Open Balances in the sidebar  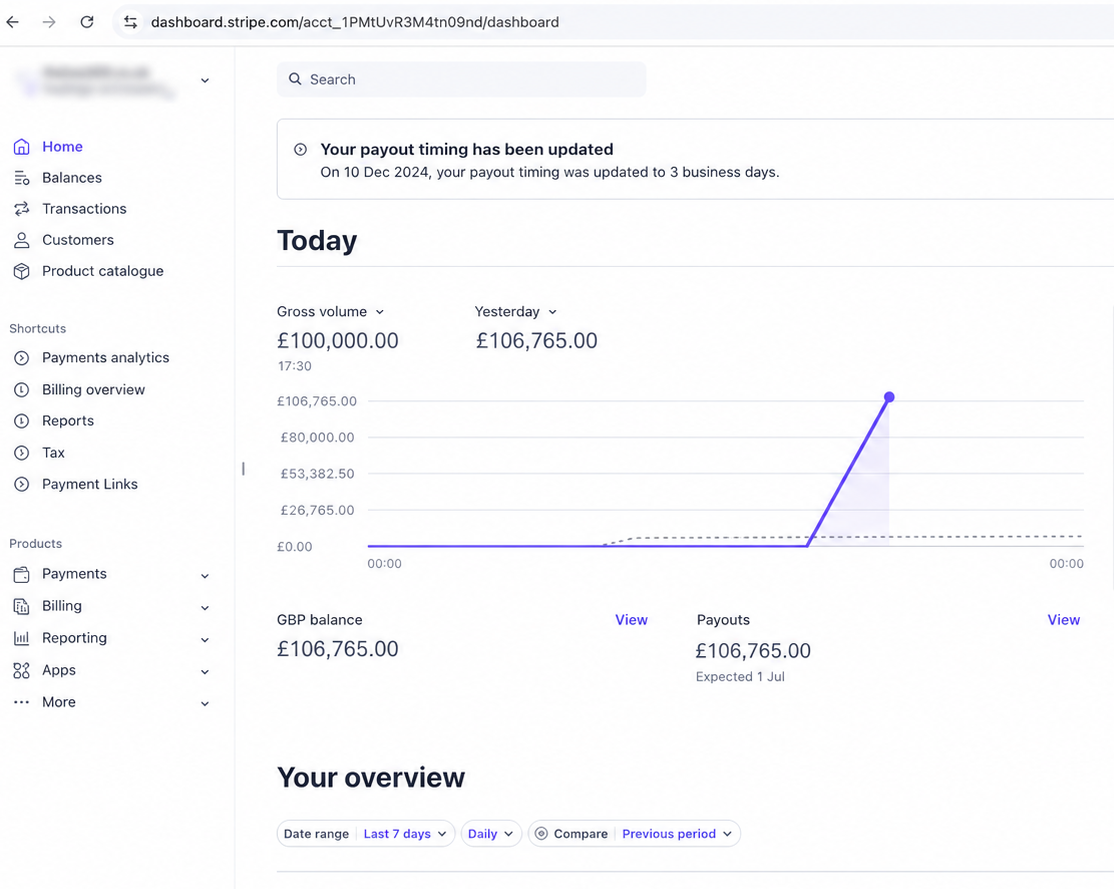[72, 178]
